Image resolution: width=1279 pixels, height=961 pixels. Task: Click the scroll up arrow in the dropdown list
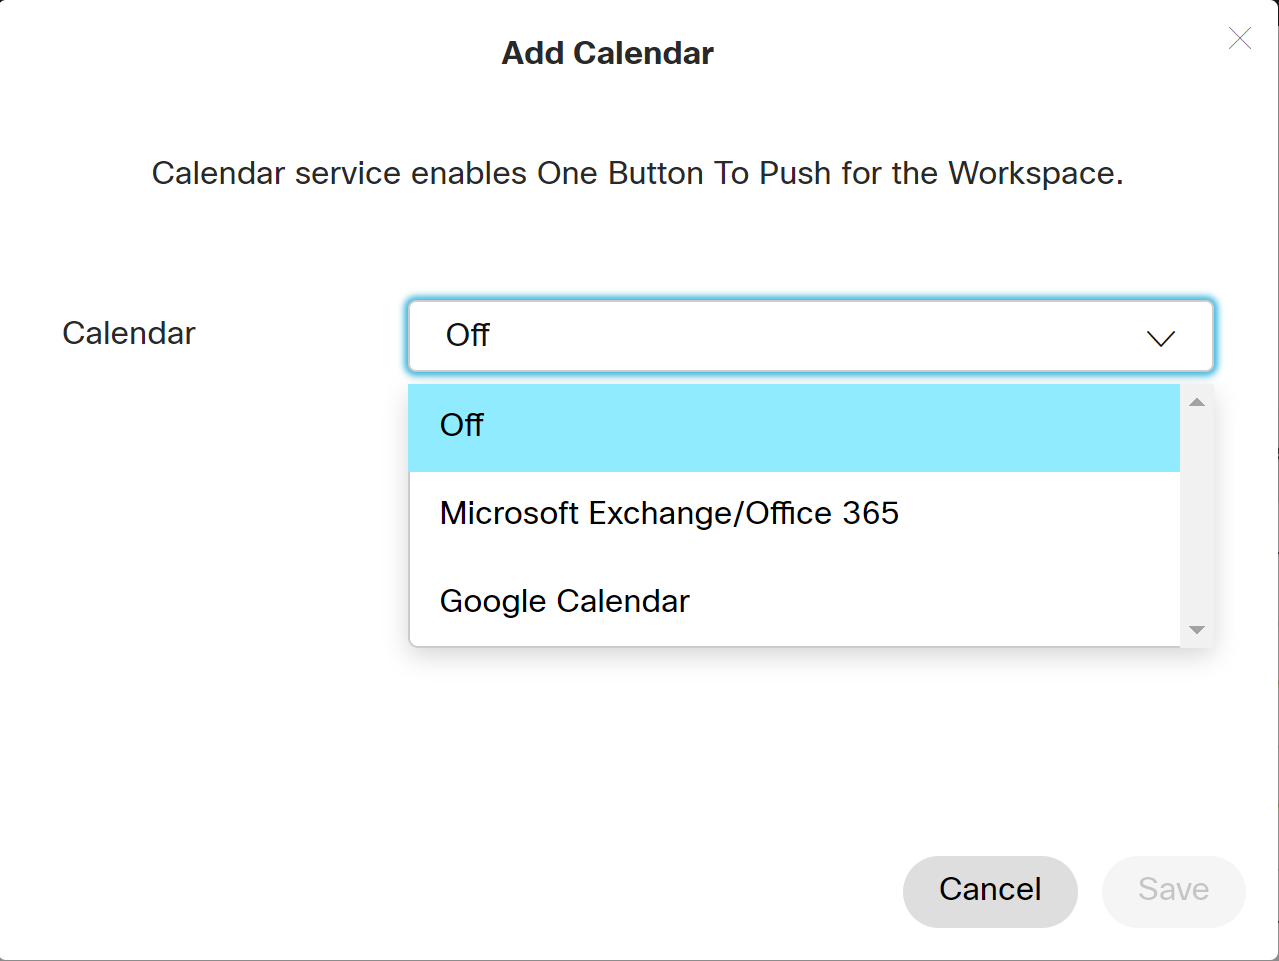[1197, 402]
